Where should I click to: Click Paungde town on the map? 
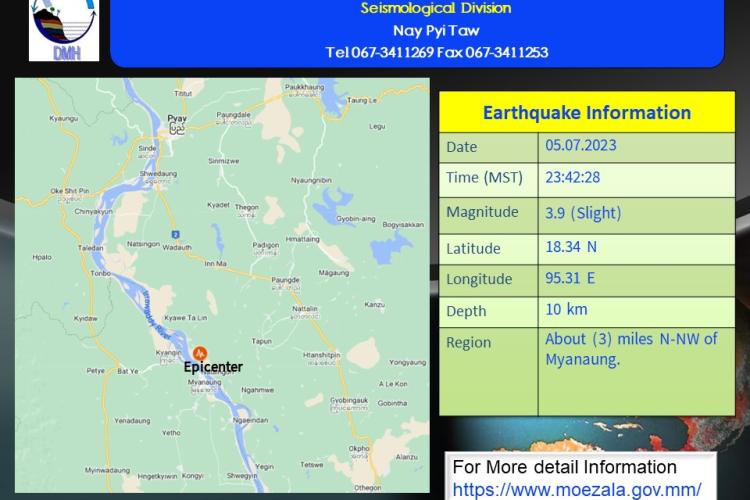pos(285,280)
